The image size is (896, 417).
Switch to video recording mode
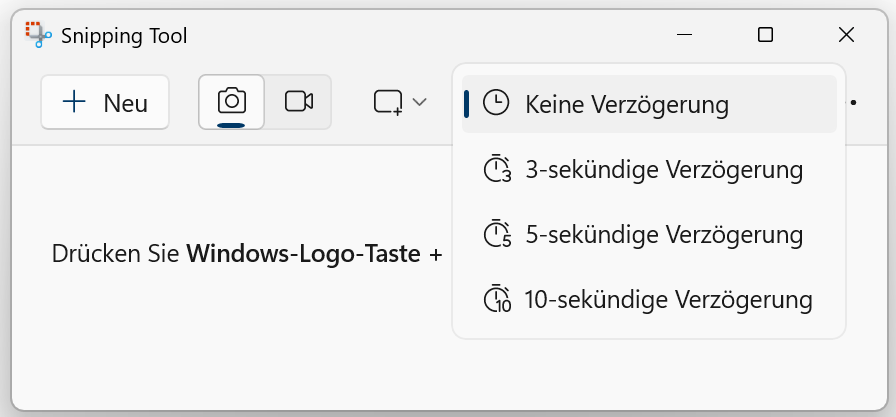point(299,101)
